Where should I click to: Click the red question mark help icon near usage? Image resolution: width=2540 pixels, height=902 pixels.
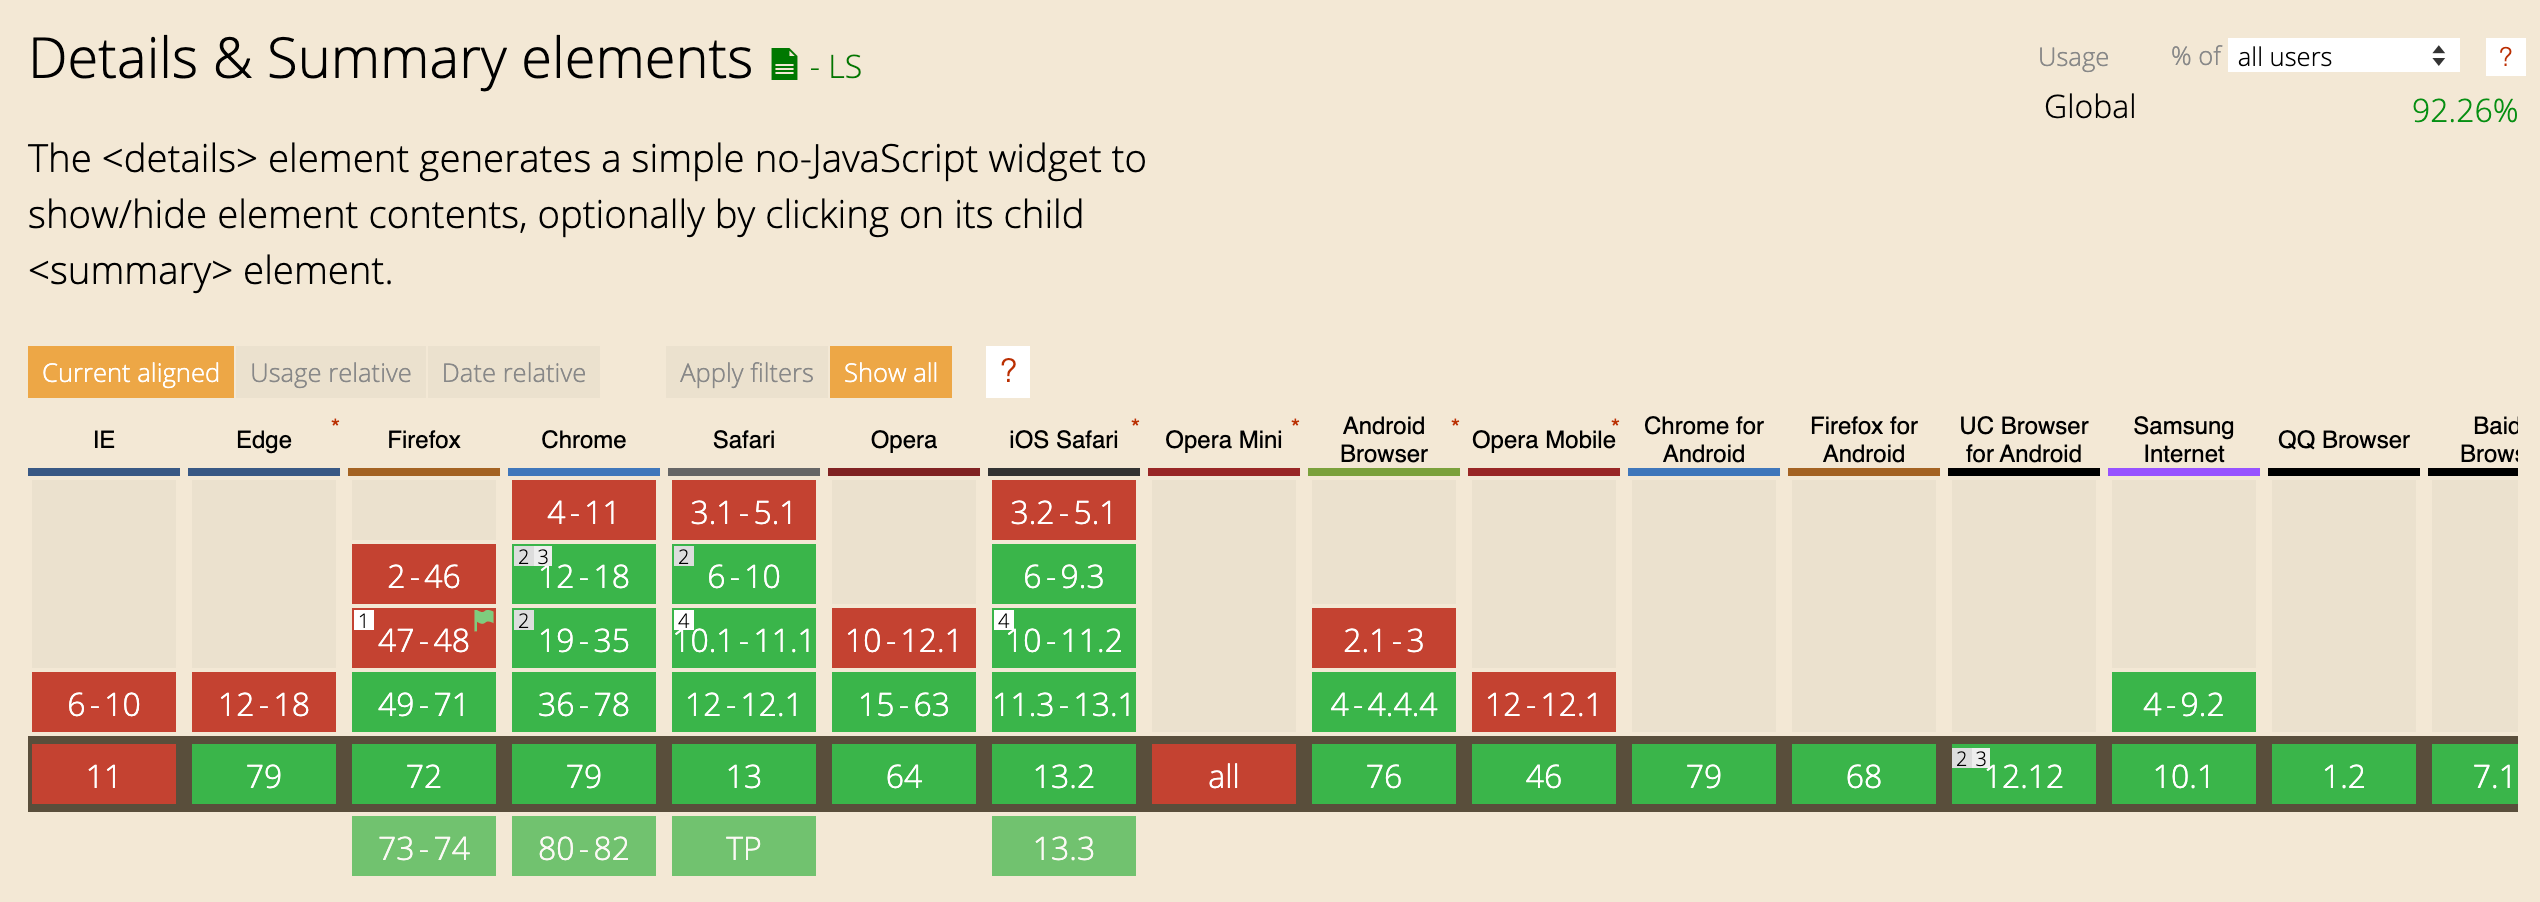pos(2506,57)
